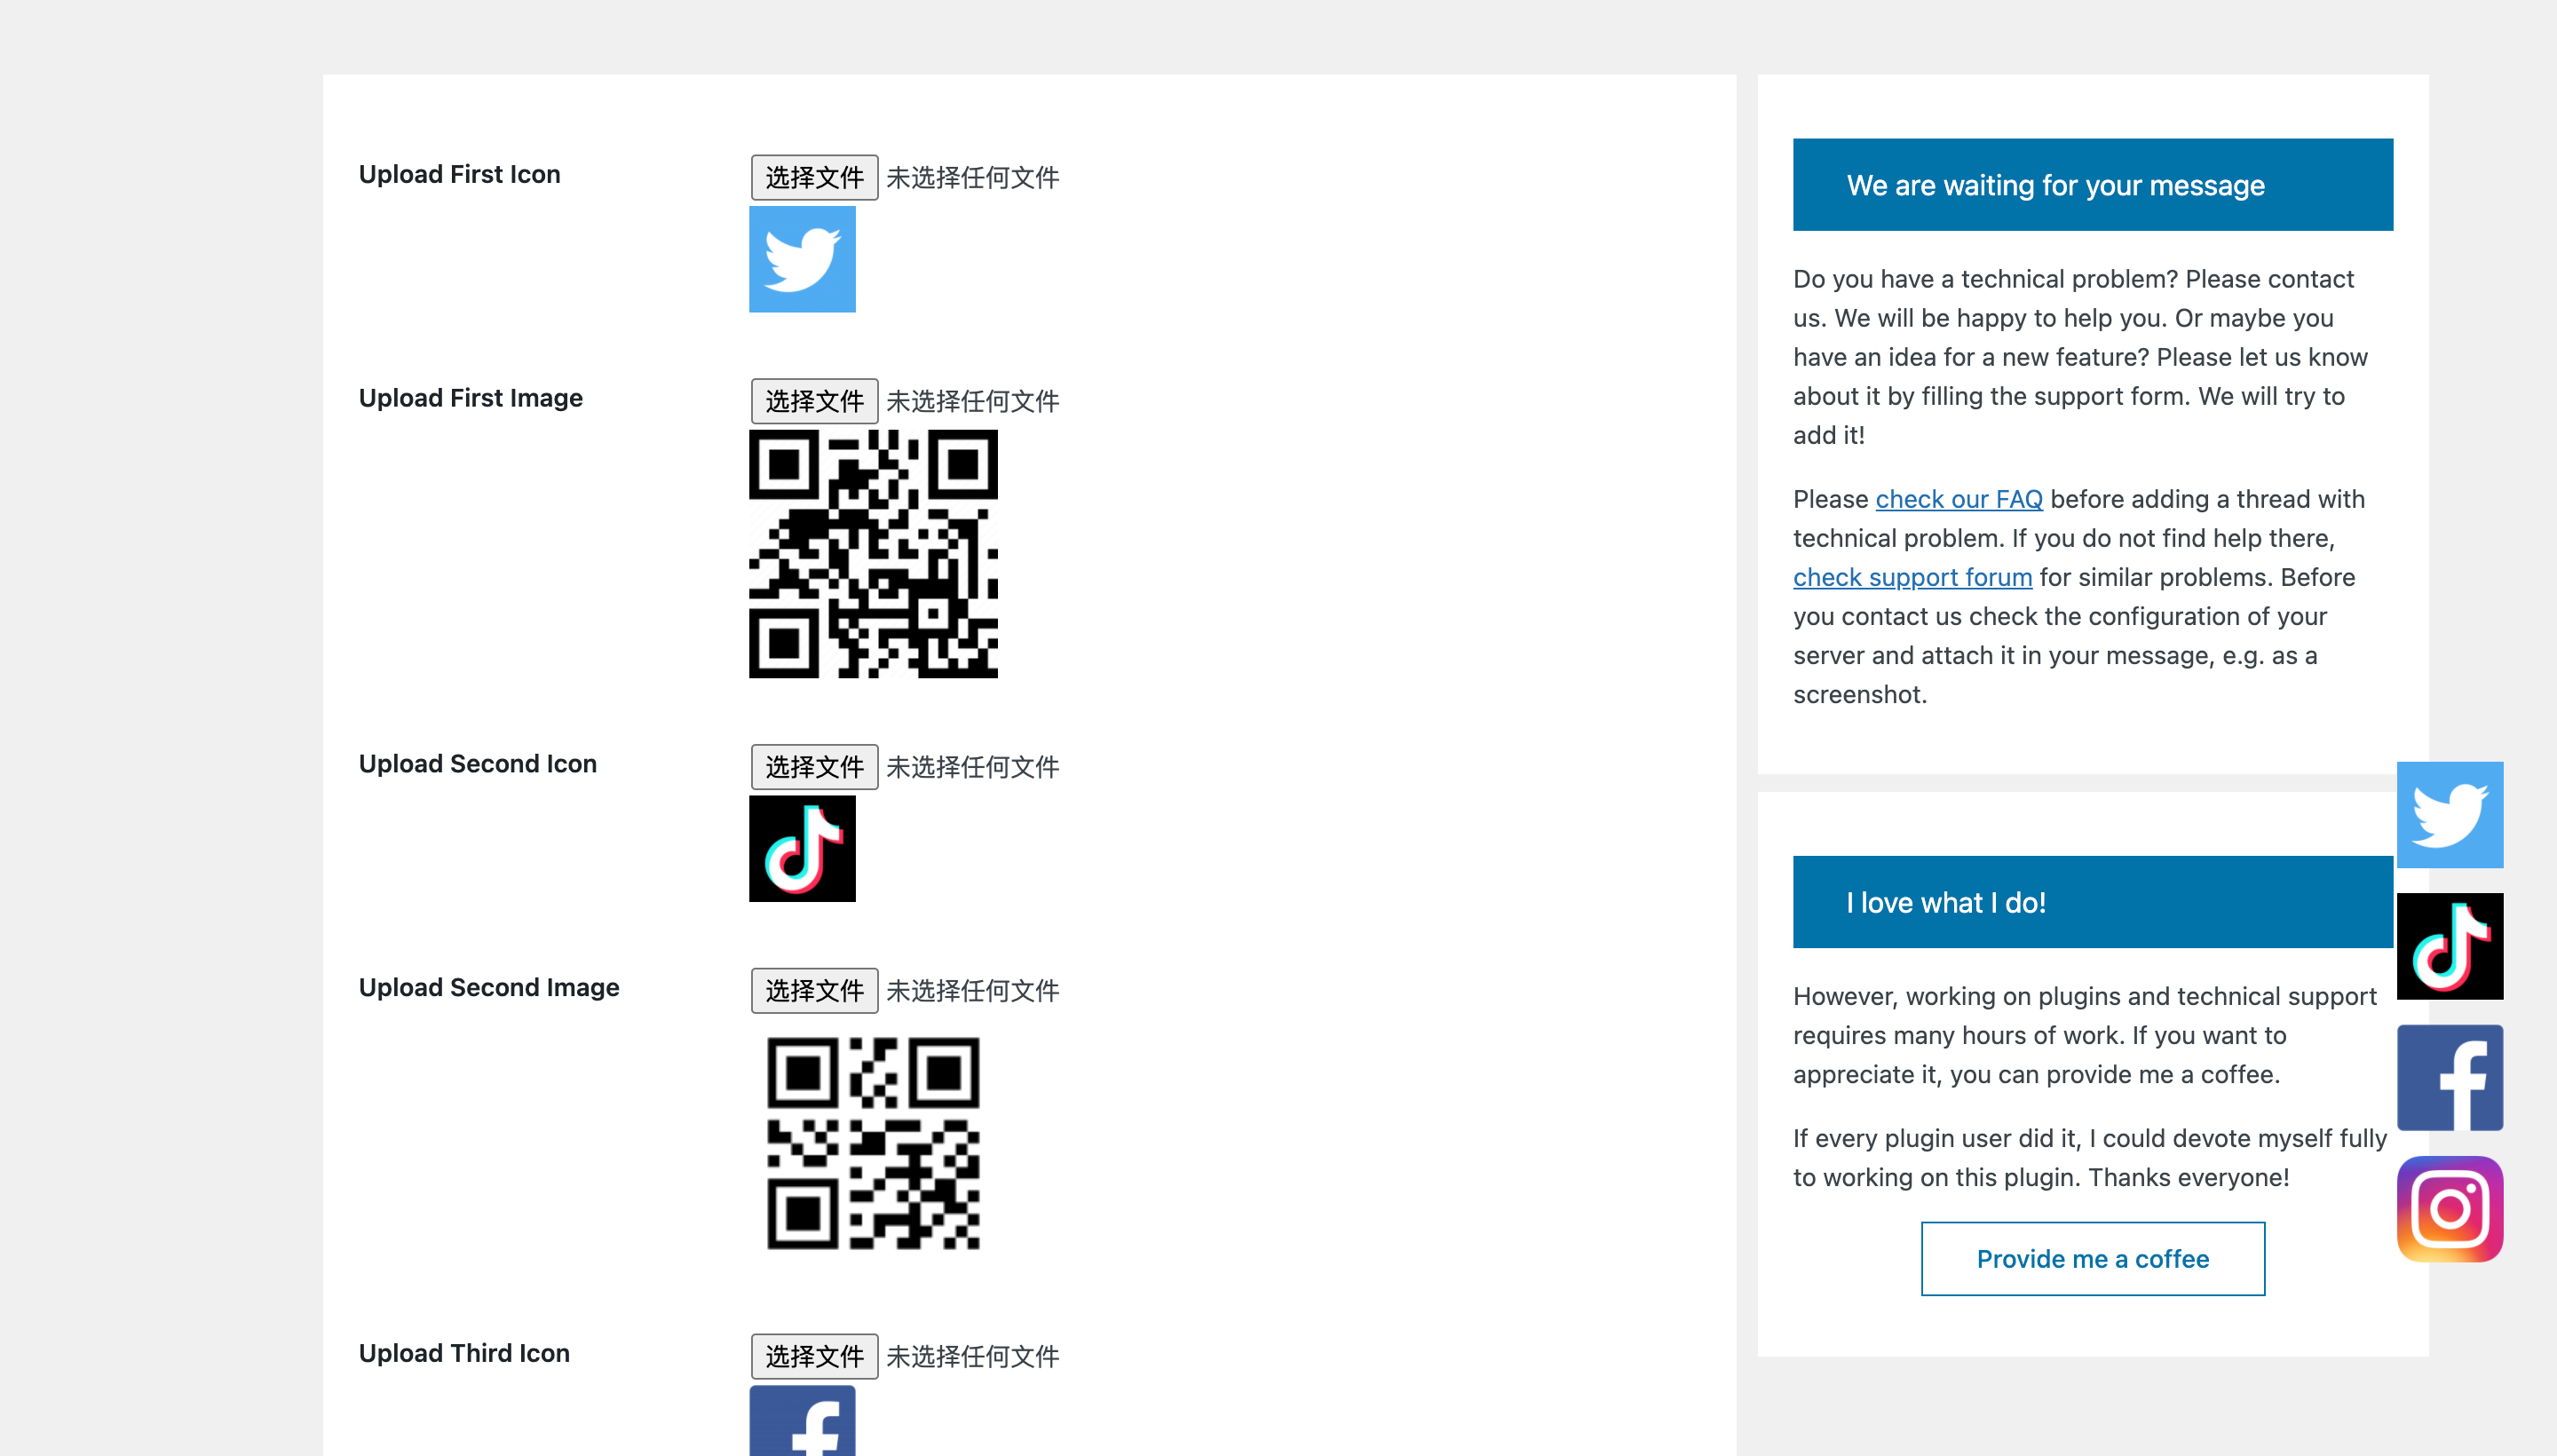This screenshot has height=1456, width=2557.
Task: Choose file for Upload Second Icon
Action: pyautogui.click(x=814, y=767)
